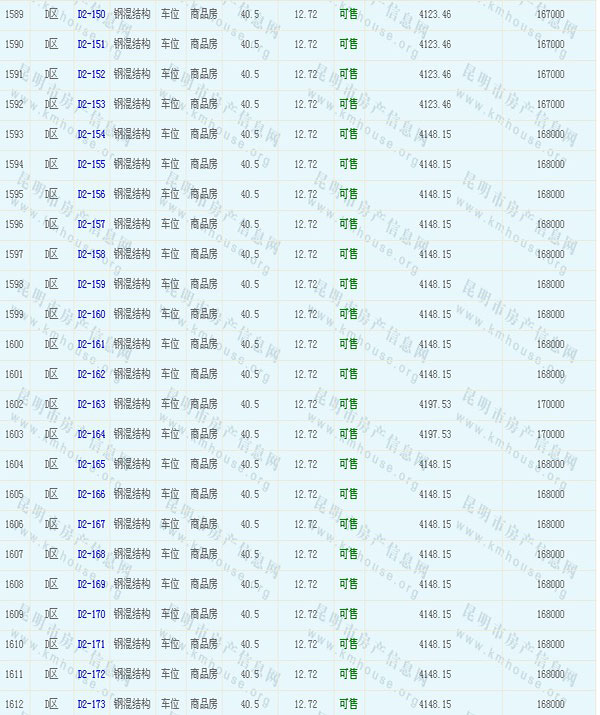View unit D2-164 details
The height and width of the screenshot is (715, 600).
point(91,435)
